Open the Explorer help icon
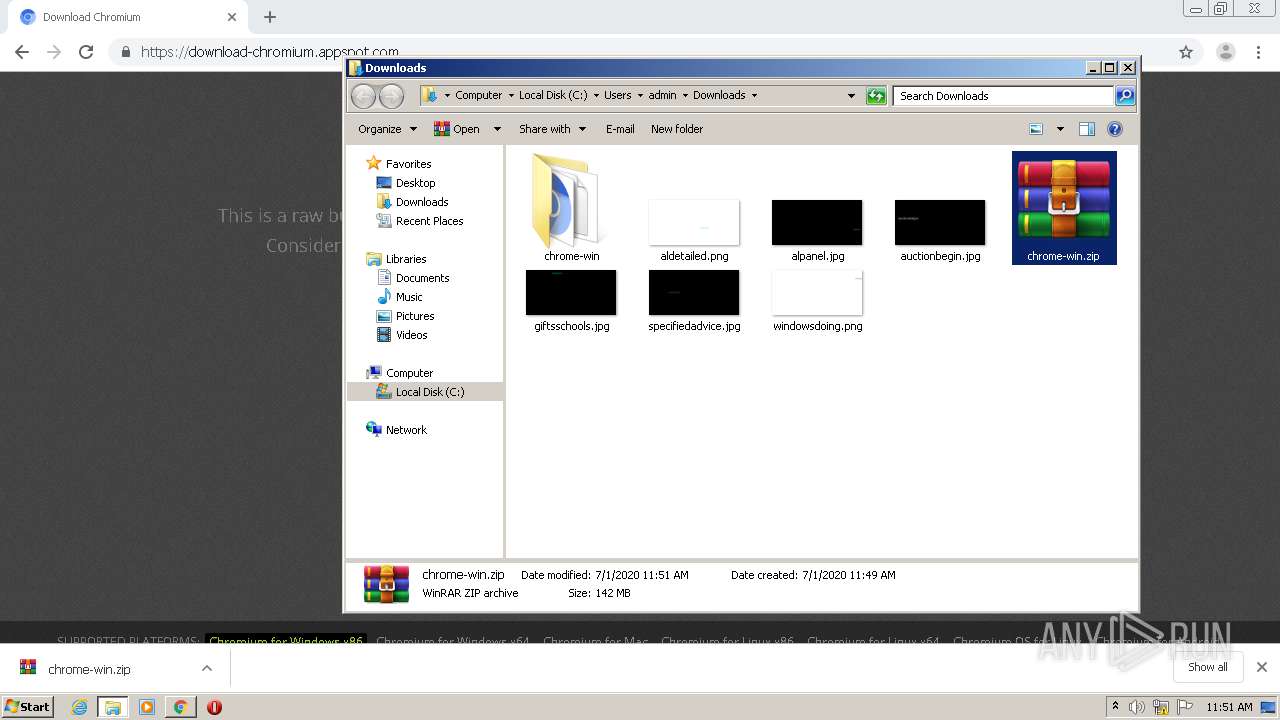The width and height of the screenshot is (1280, 720). (1115, 129)
